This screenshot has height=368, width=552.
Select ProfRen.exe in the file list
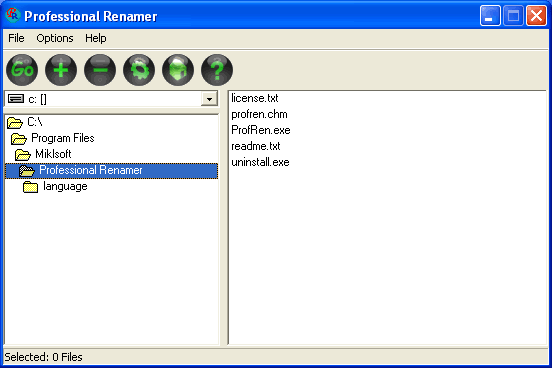coord(261,130)
